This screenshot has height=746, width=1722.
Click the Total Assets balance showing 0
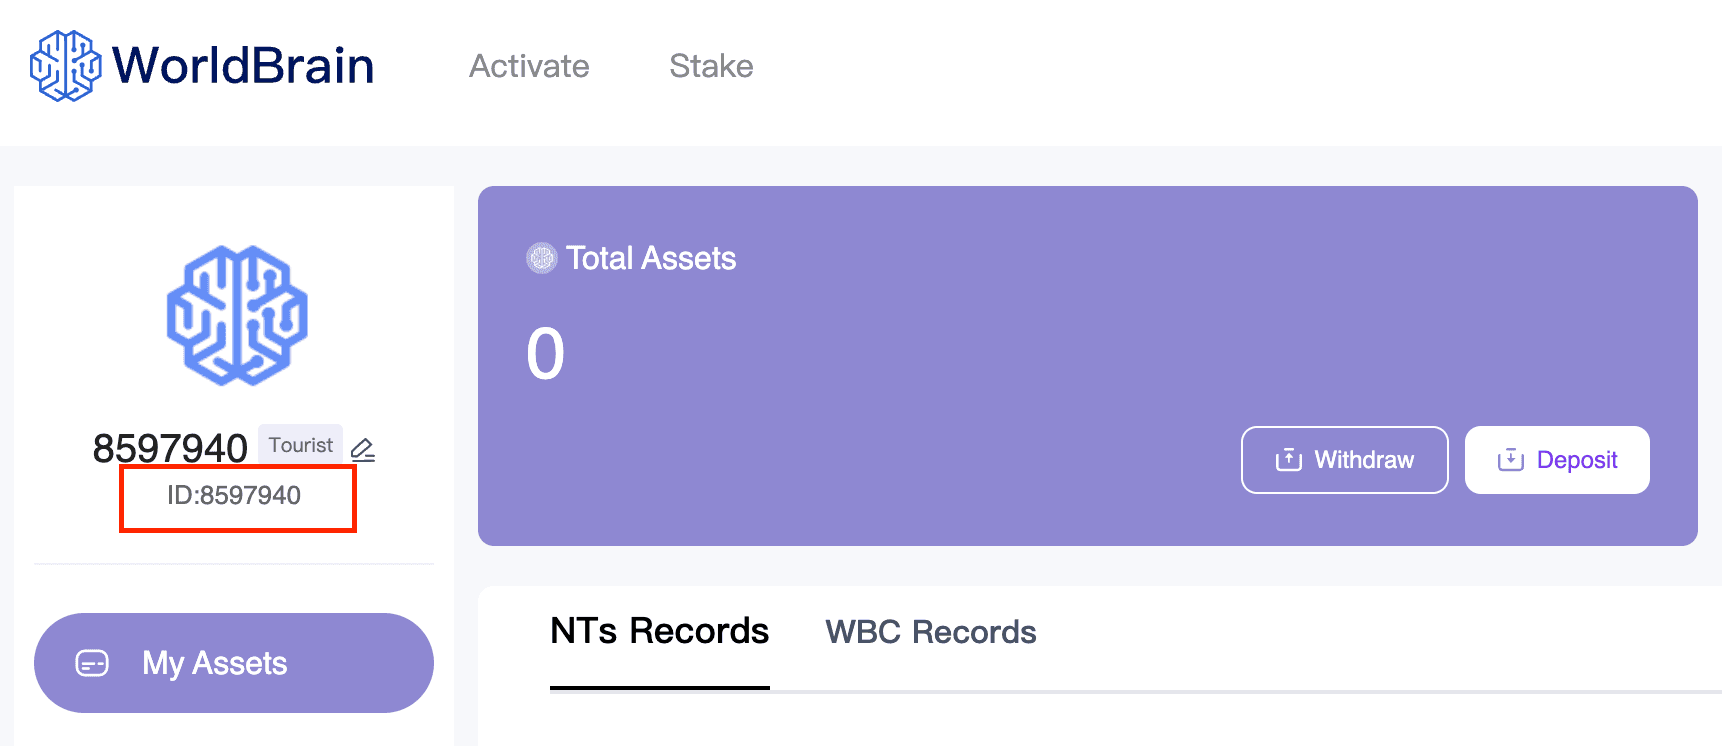[546, 352]
